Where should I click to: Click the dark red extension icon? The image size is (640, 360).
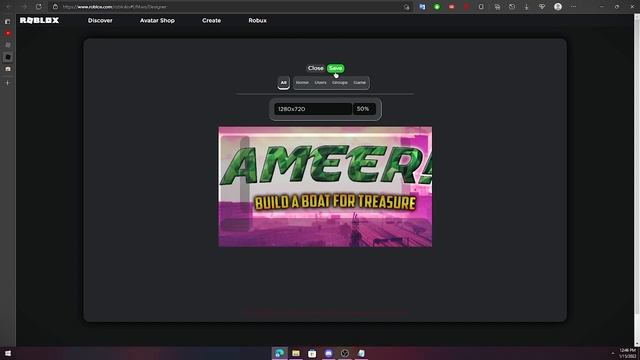[466, 7]
